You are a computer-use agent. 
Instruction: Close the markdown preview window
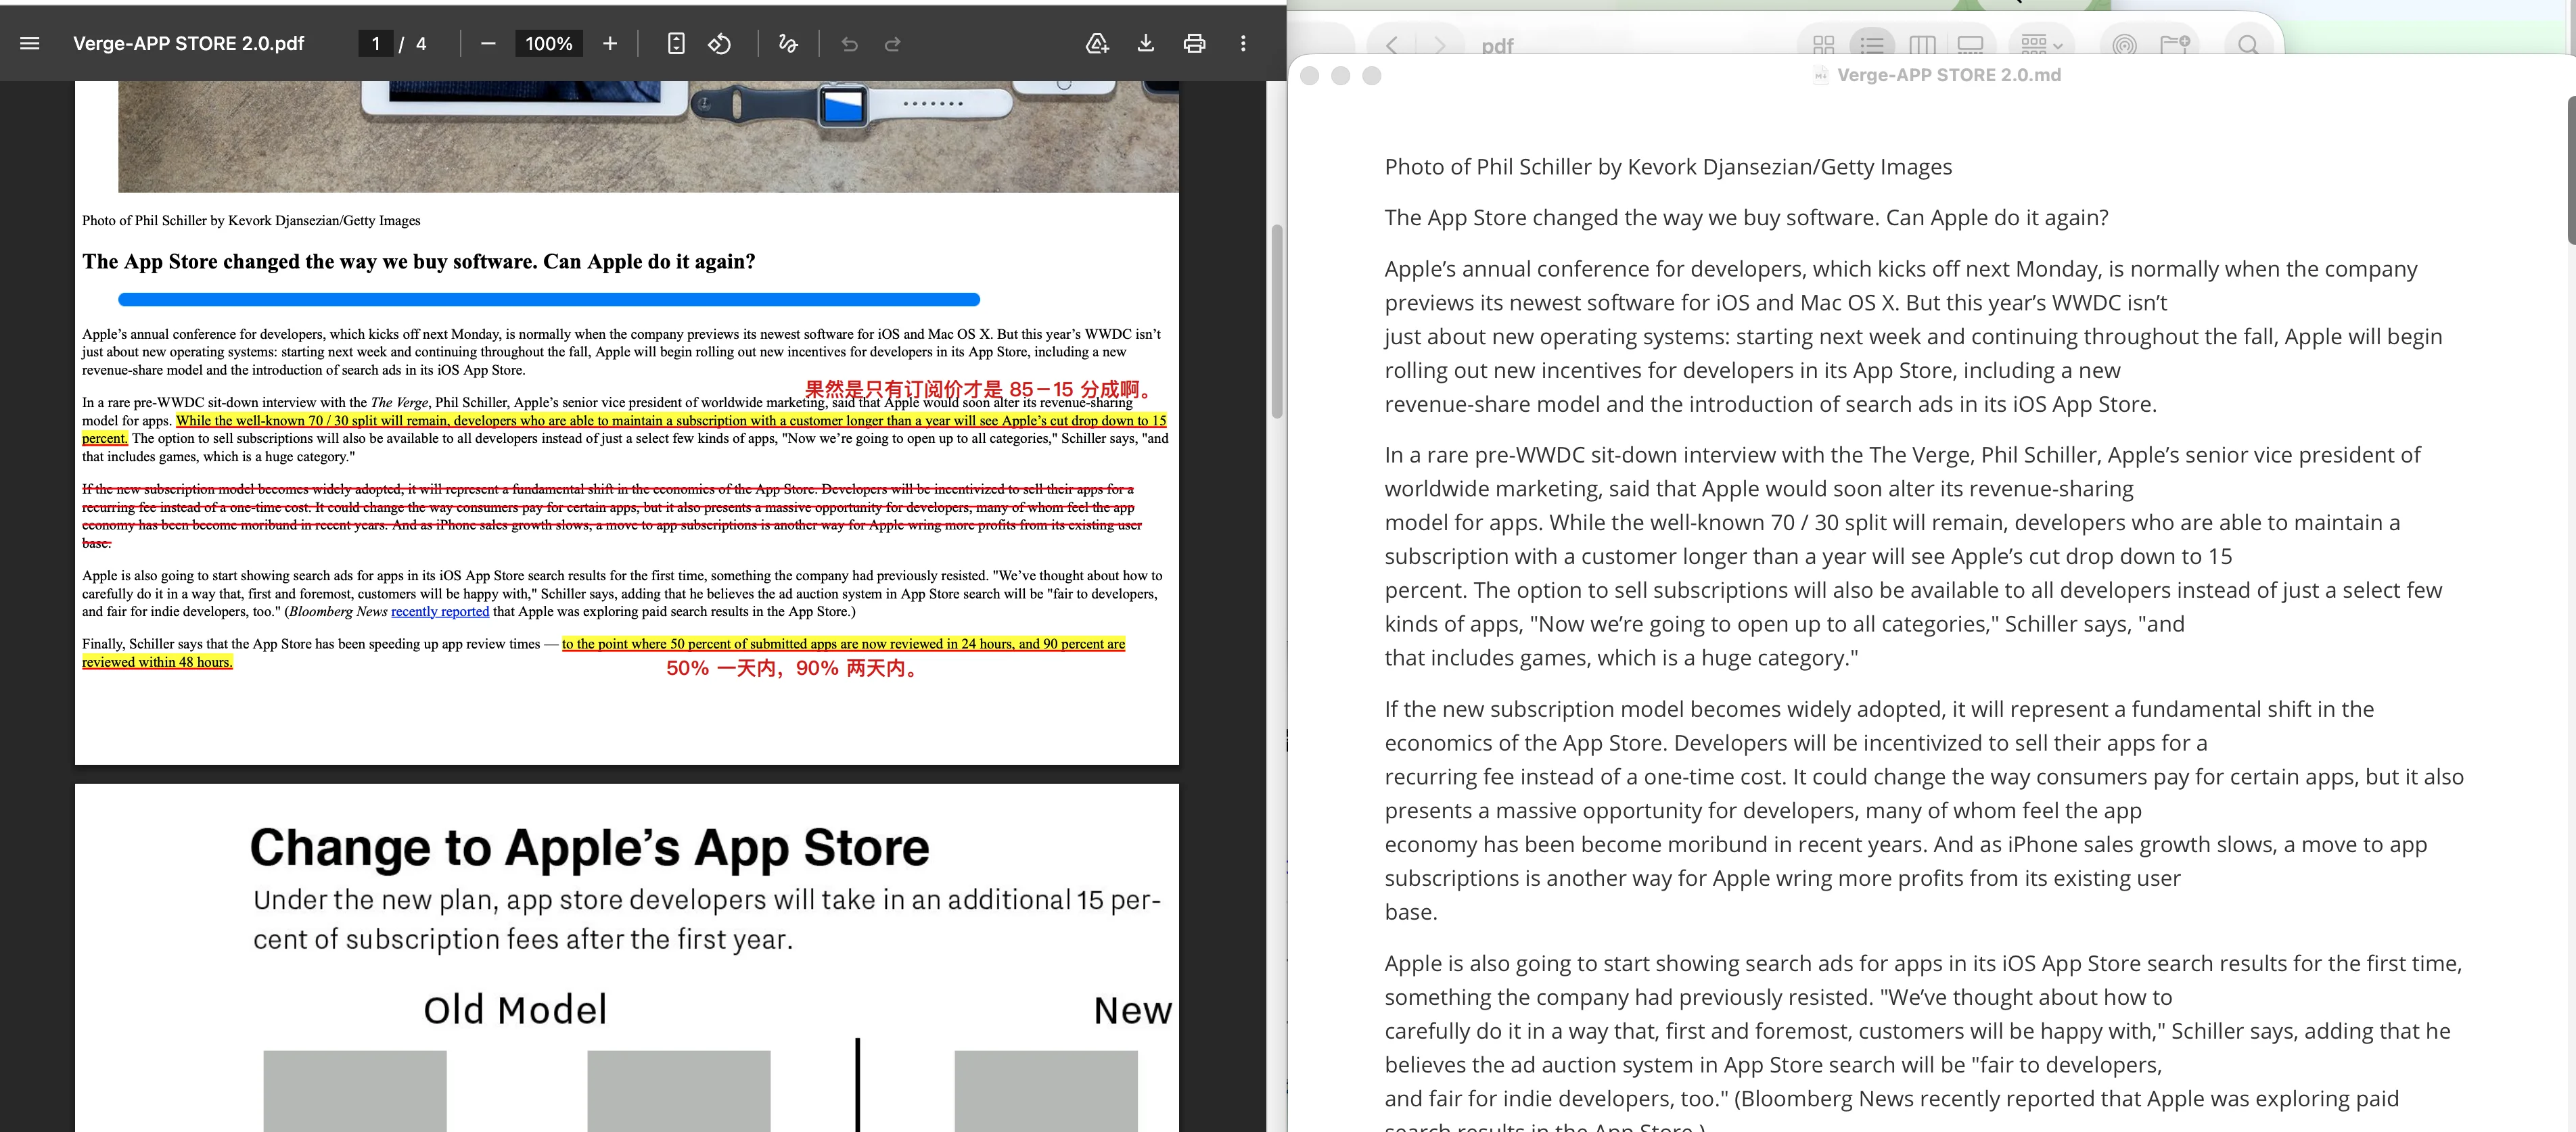[x=1310, y=76]
